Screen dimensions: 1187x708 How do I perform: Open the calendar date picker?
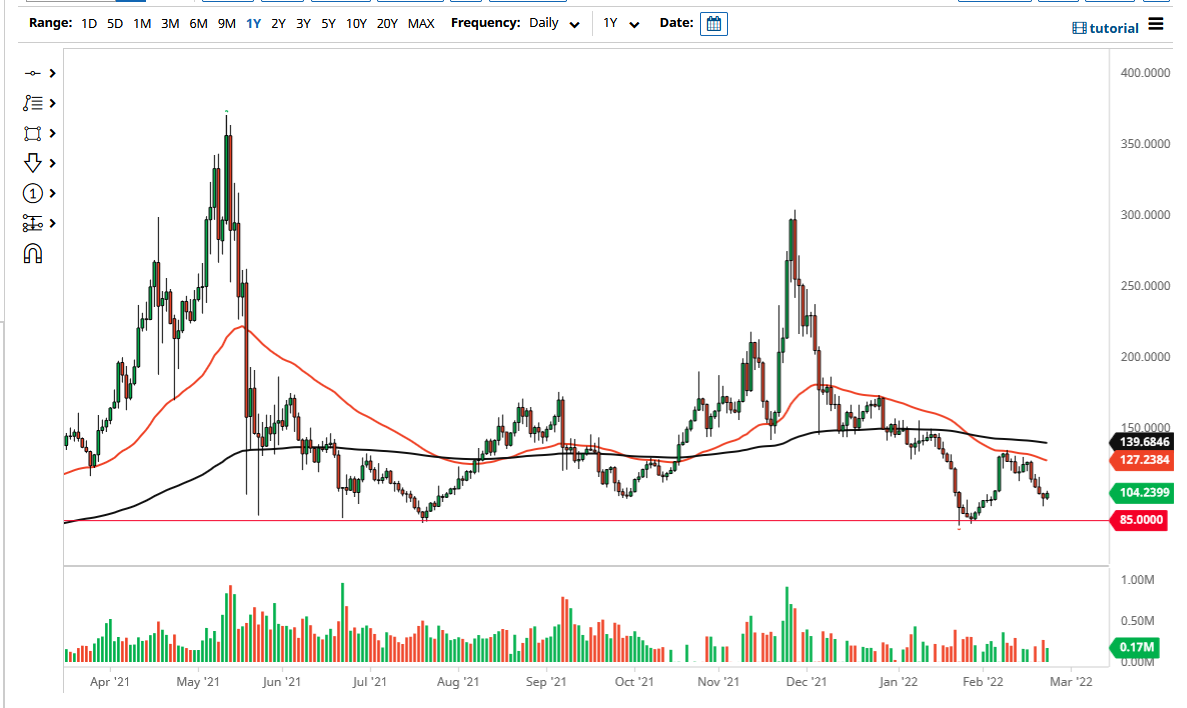point(713,23)
